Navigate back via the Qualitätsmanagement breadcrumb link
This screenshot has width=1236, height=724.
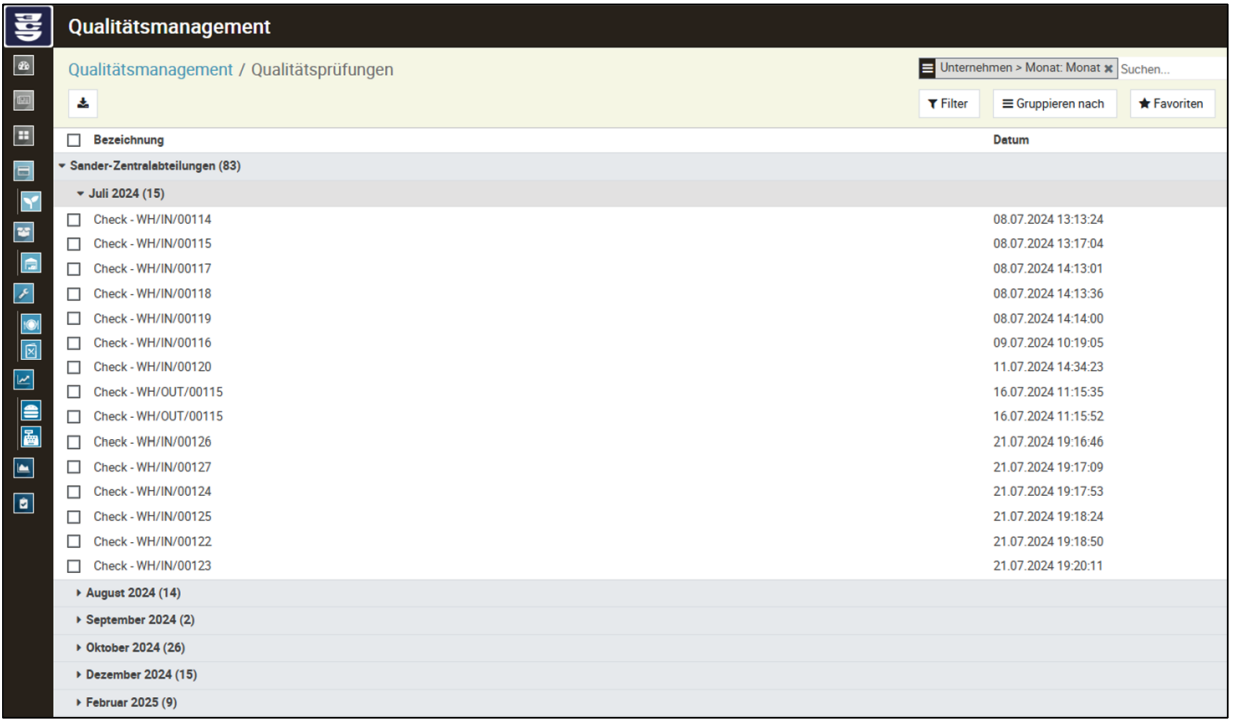click(x=150, y=69)
